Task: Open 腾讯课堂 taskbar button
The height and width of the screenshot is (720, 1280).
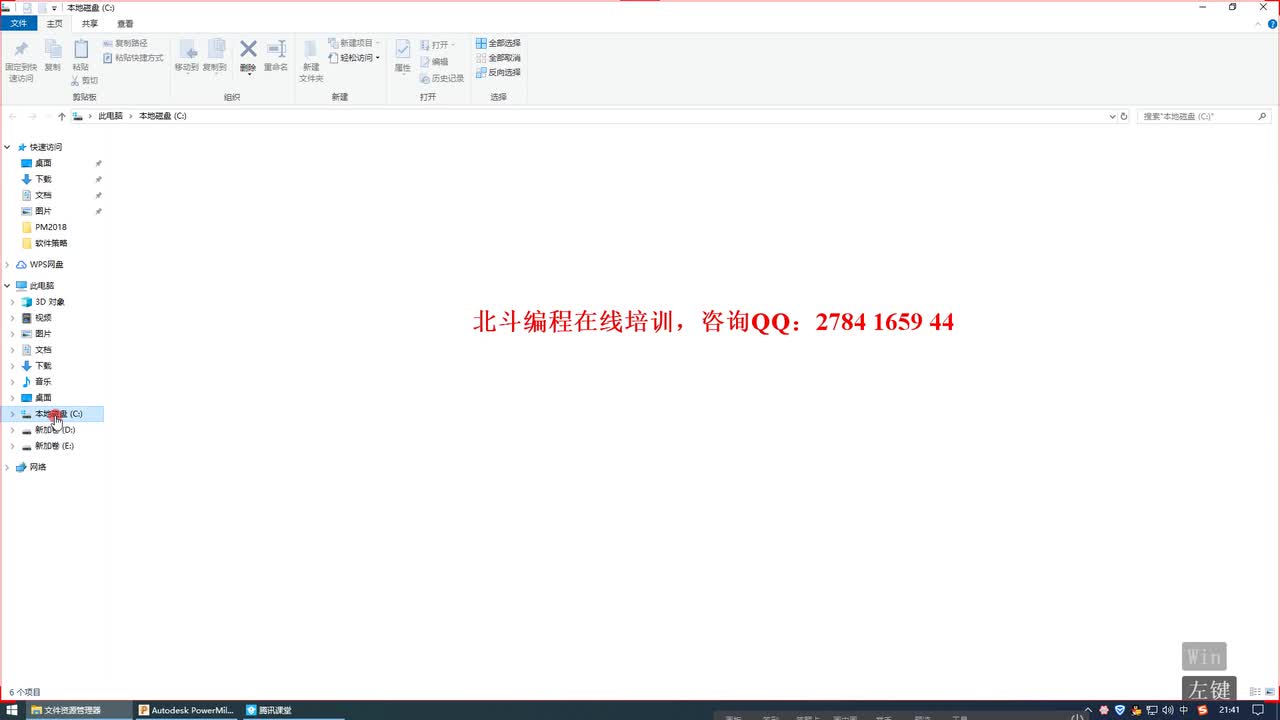Action: [292, 710]
